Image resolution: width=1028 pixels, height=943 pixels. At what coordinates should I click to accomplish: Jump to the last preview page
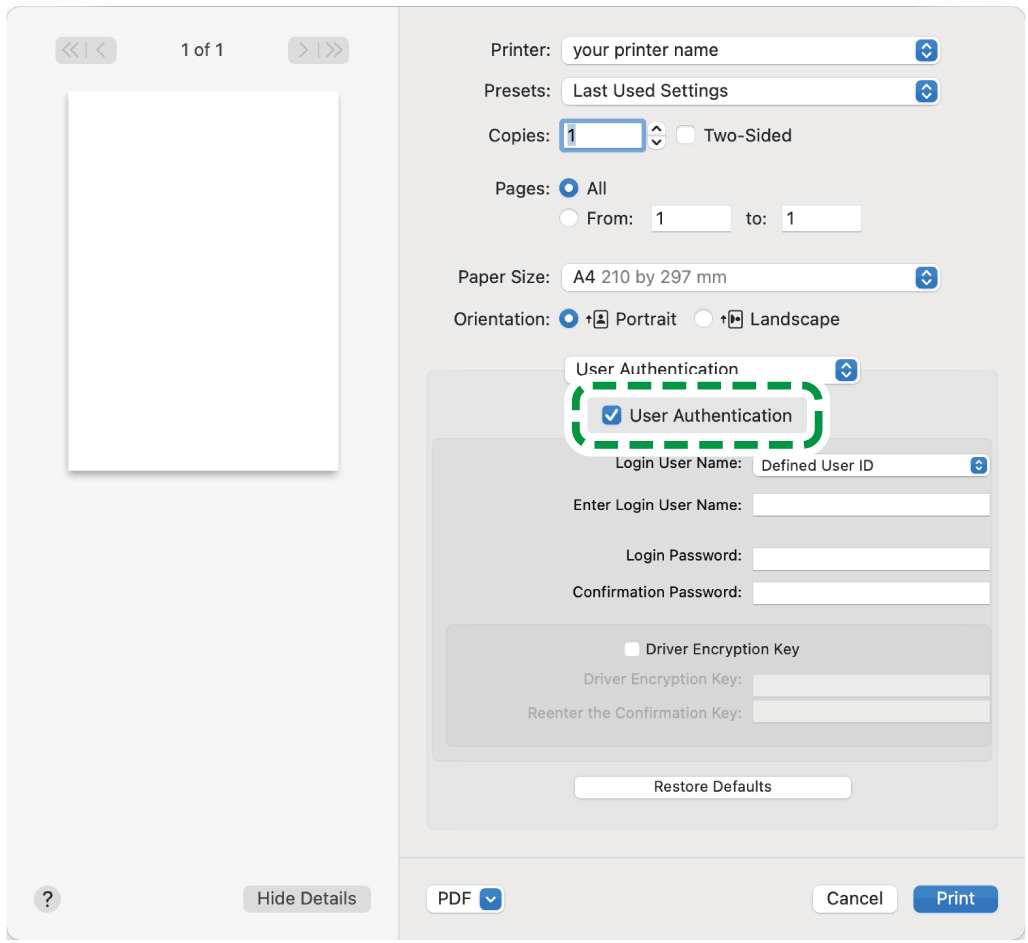(x=333, y=50)
